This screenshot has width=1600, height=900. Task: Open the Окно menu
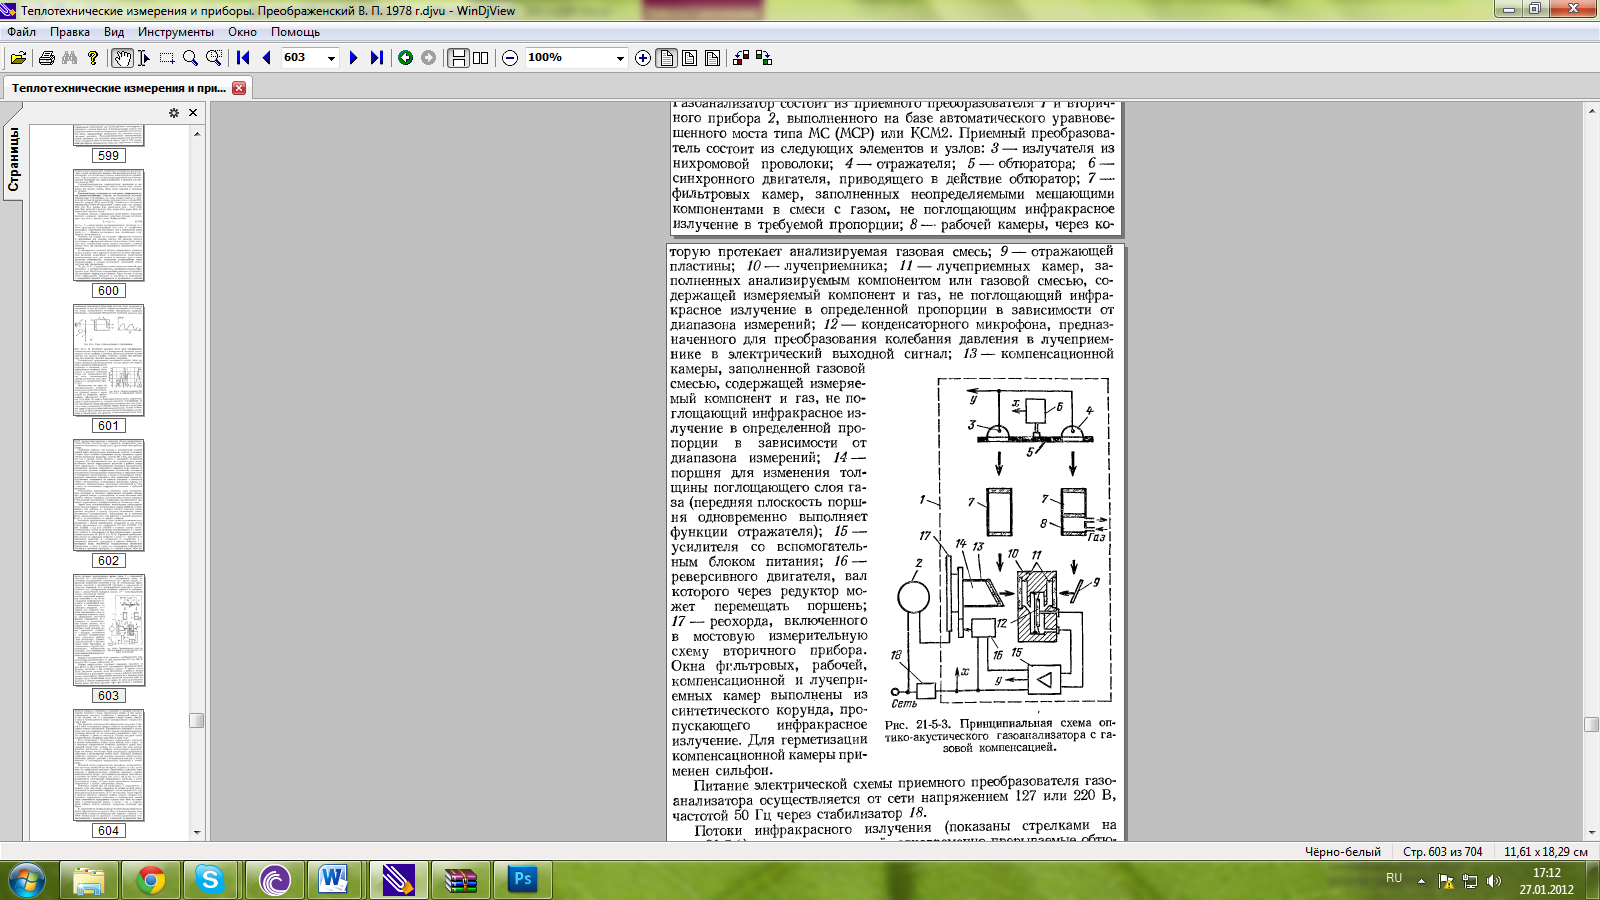(x=242, y=32)
